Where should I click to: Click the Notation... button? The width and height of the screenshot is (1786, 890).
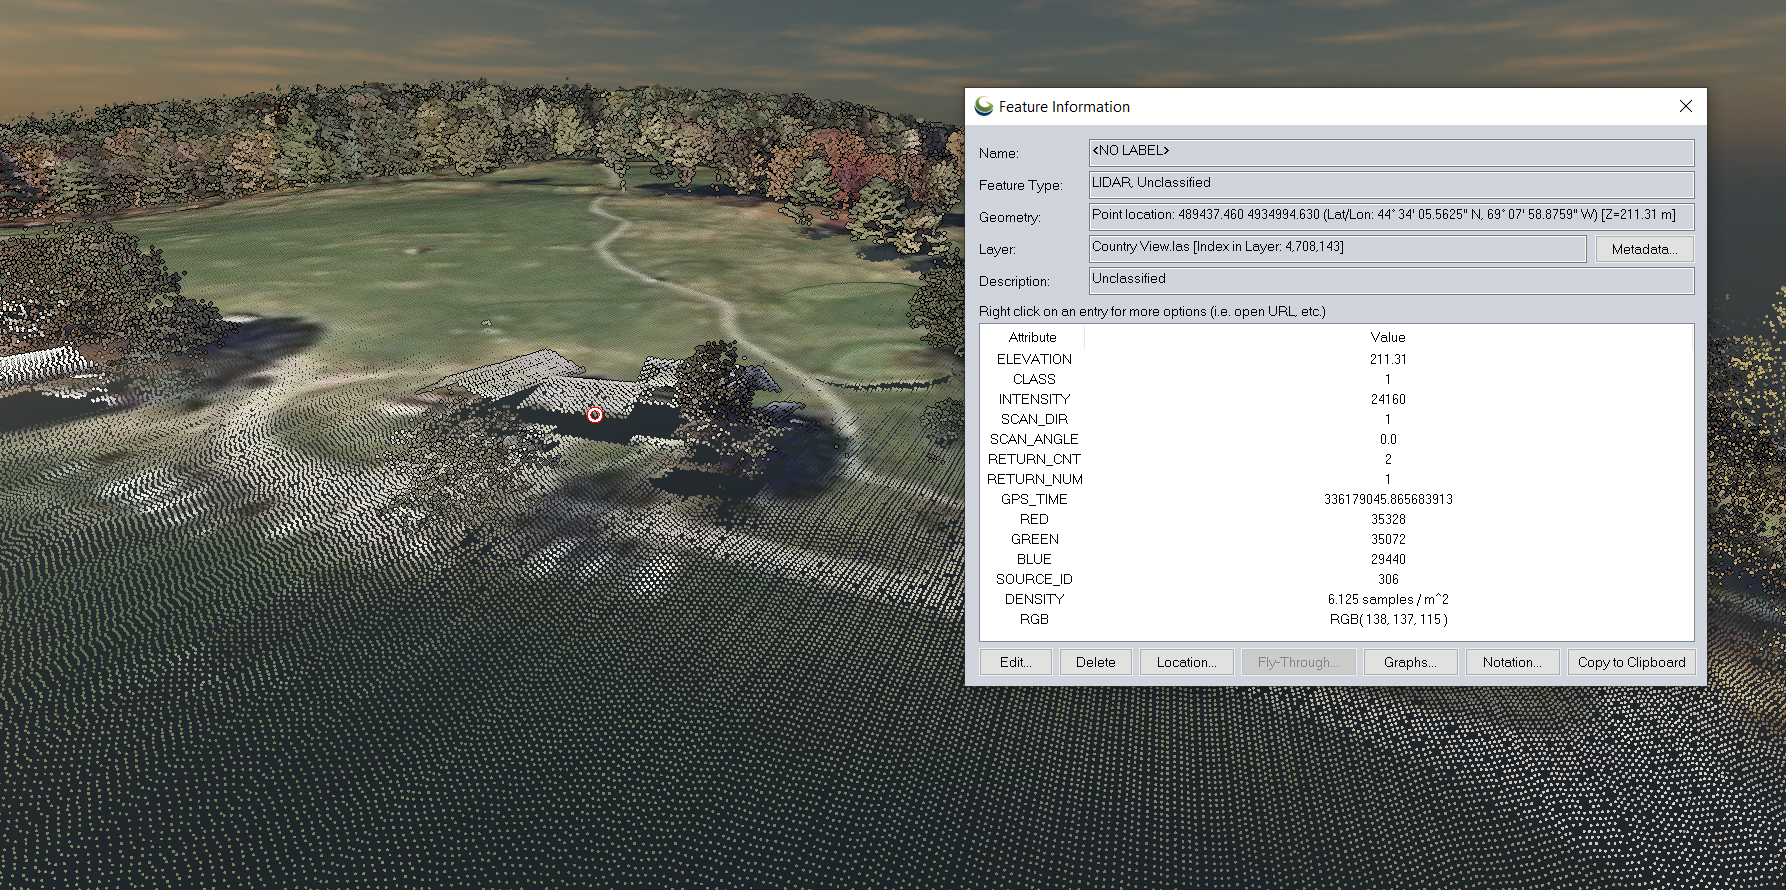(1512, 662)
